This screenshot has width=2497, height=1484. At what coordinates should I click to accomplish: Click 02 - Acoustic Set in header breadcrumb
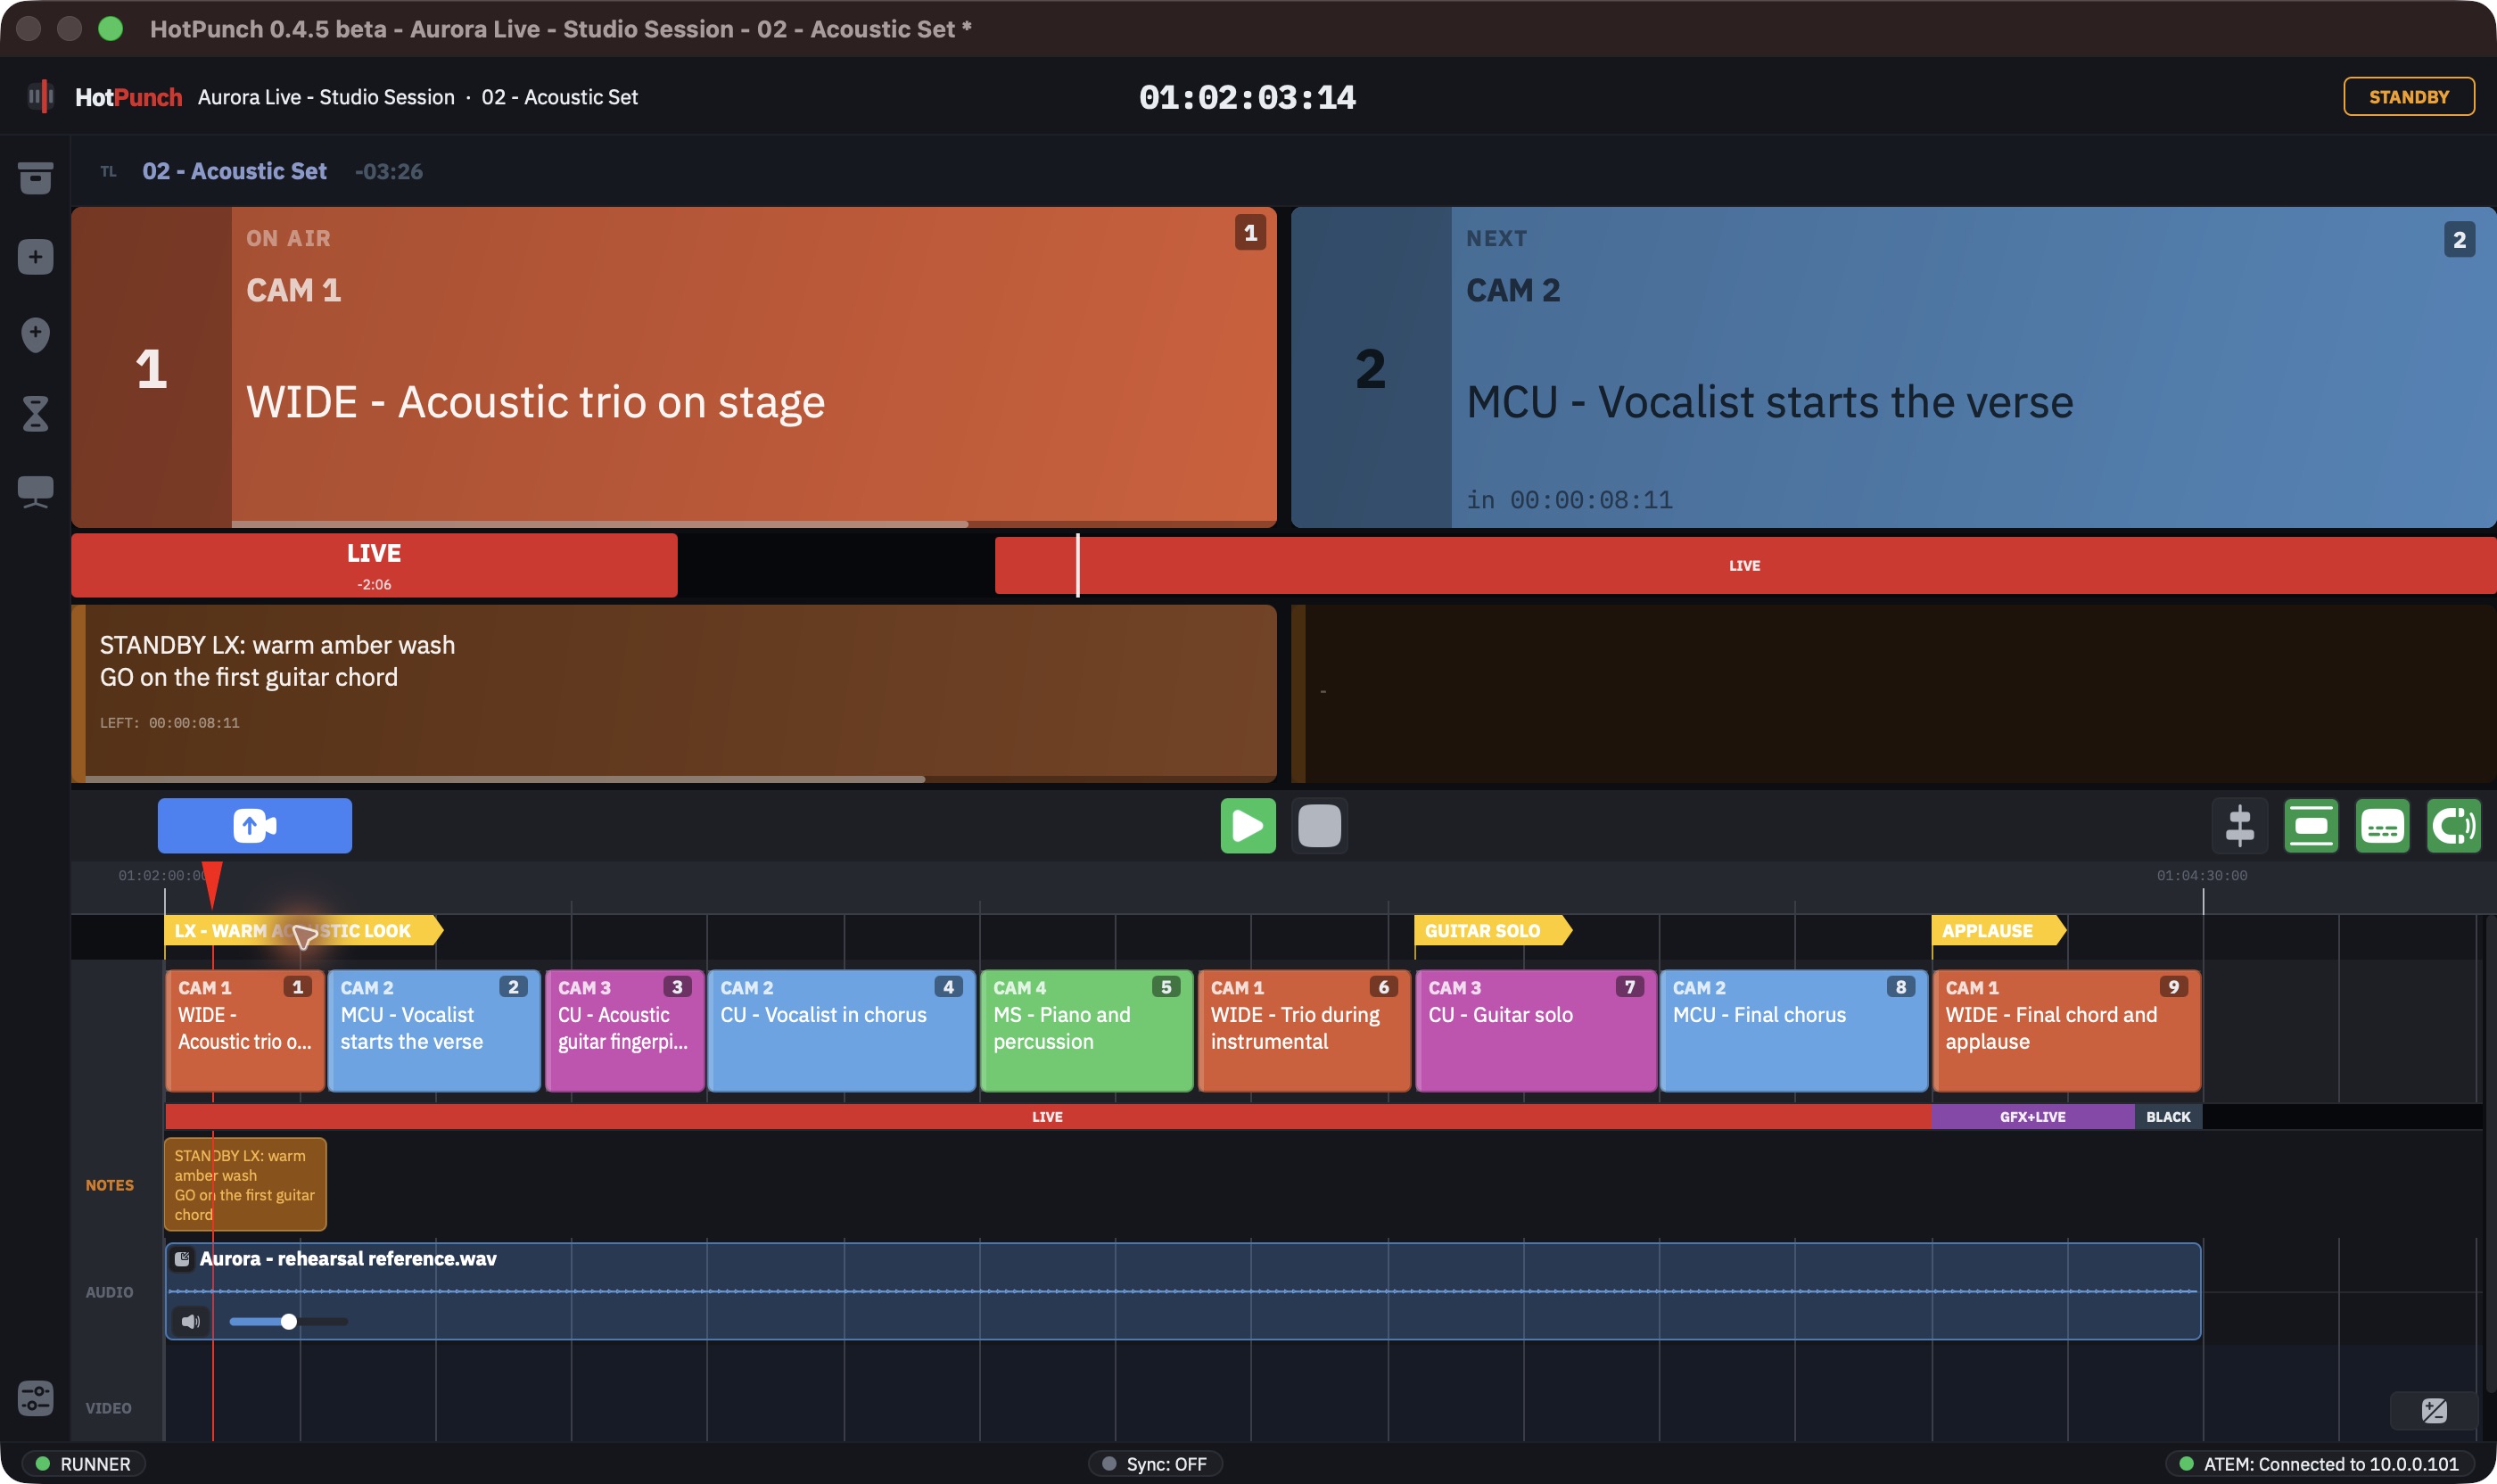pyautogui.click(x=559, y=97)
